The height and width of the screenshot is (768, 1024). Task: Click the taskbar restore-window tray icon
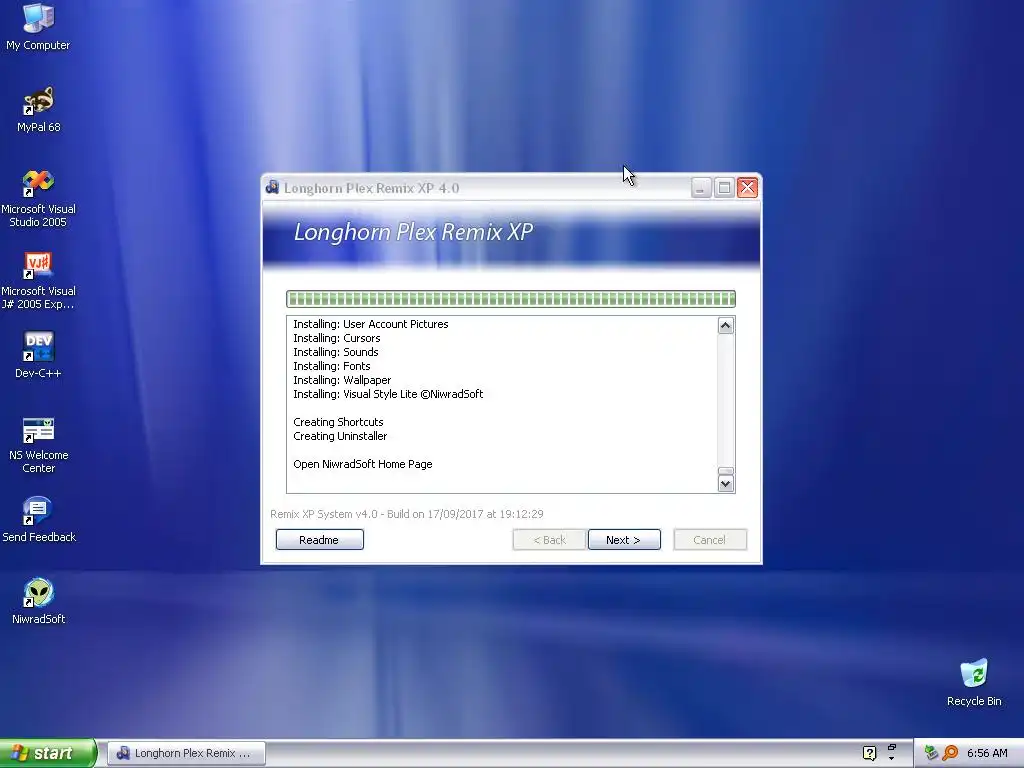891,747
